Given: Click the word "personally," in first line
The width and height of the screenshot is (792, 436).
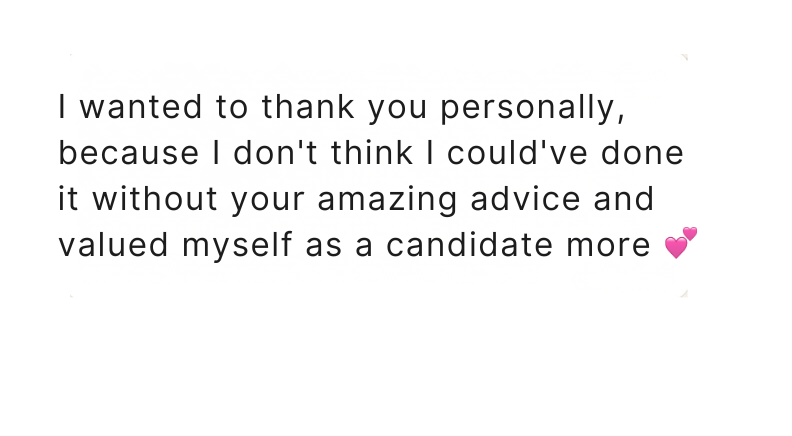Looking at the screenshot, I should point(533,108).
